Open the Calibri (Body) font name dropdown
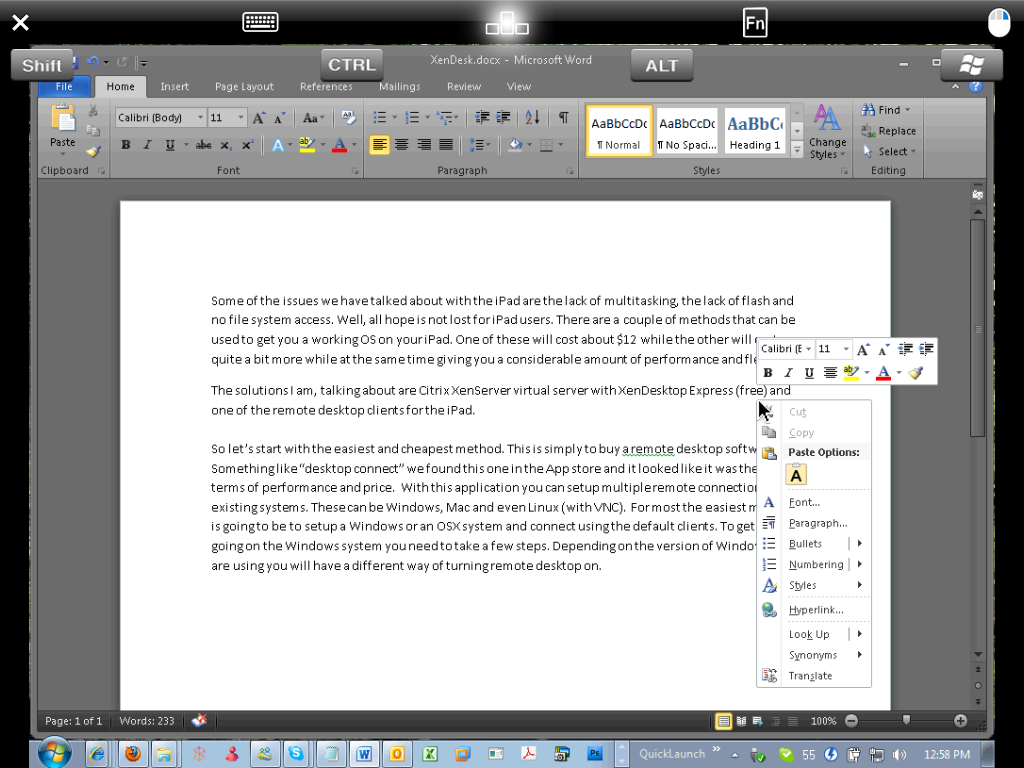 [200, 118]
